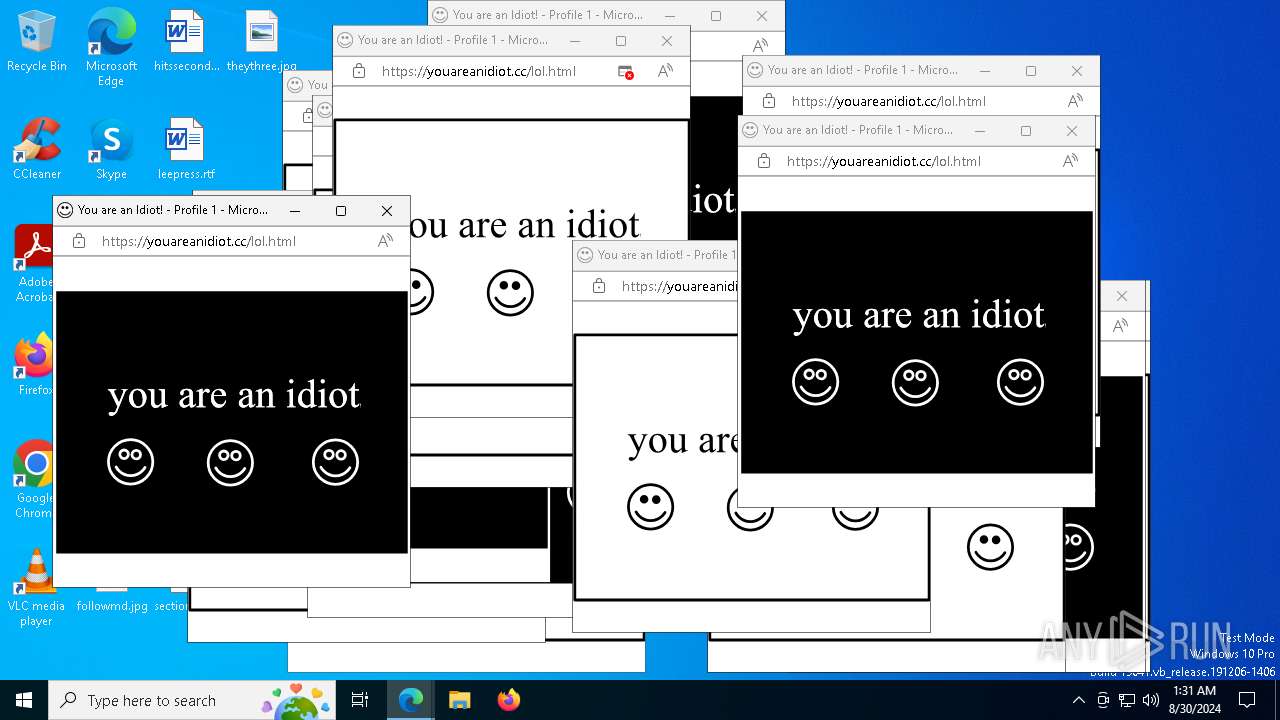Minimize the front-left black-page window
The width and height of the screenshot is (1280, 720).
(x=295, y=211)
